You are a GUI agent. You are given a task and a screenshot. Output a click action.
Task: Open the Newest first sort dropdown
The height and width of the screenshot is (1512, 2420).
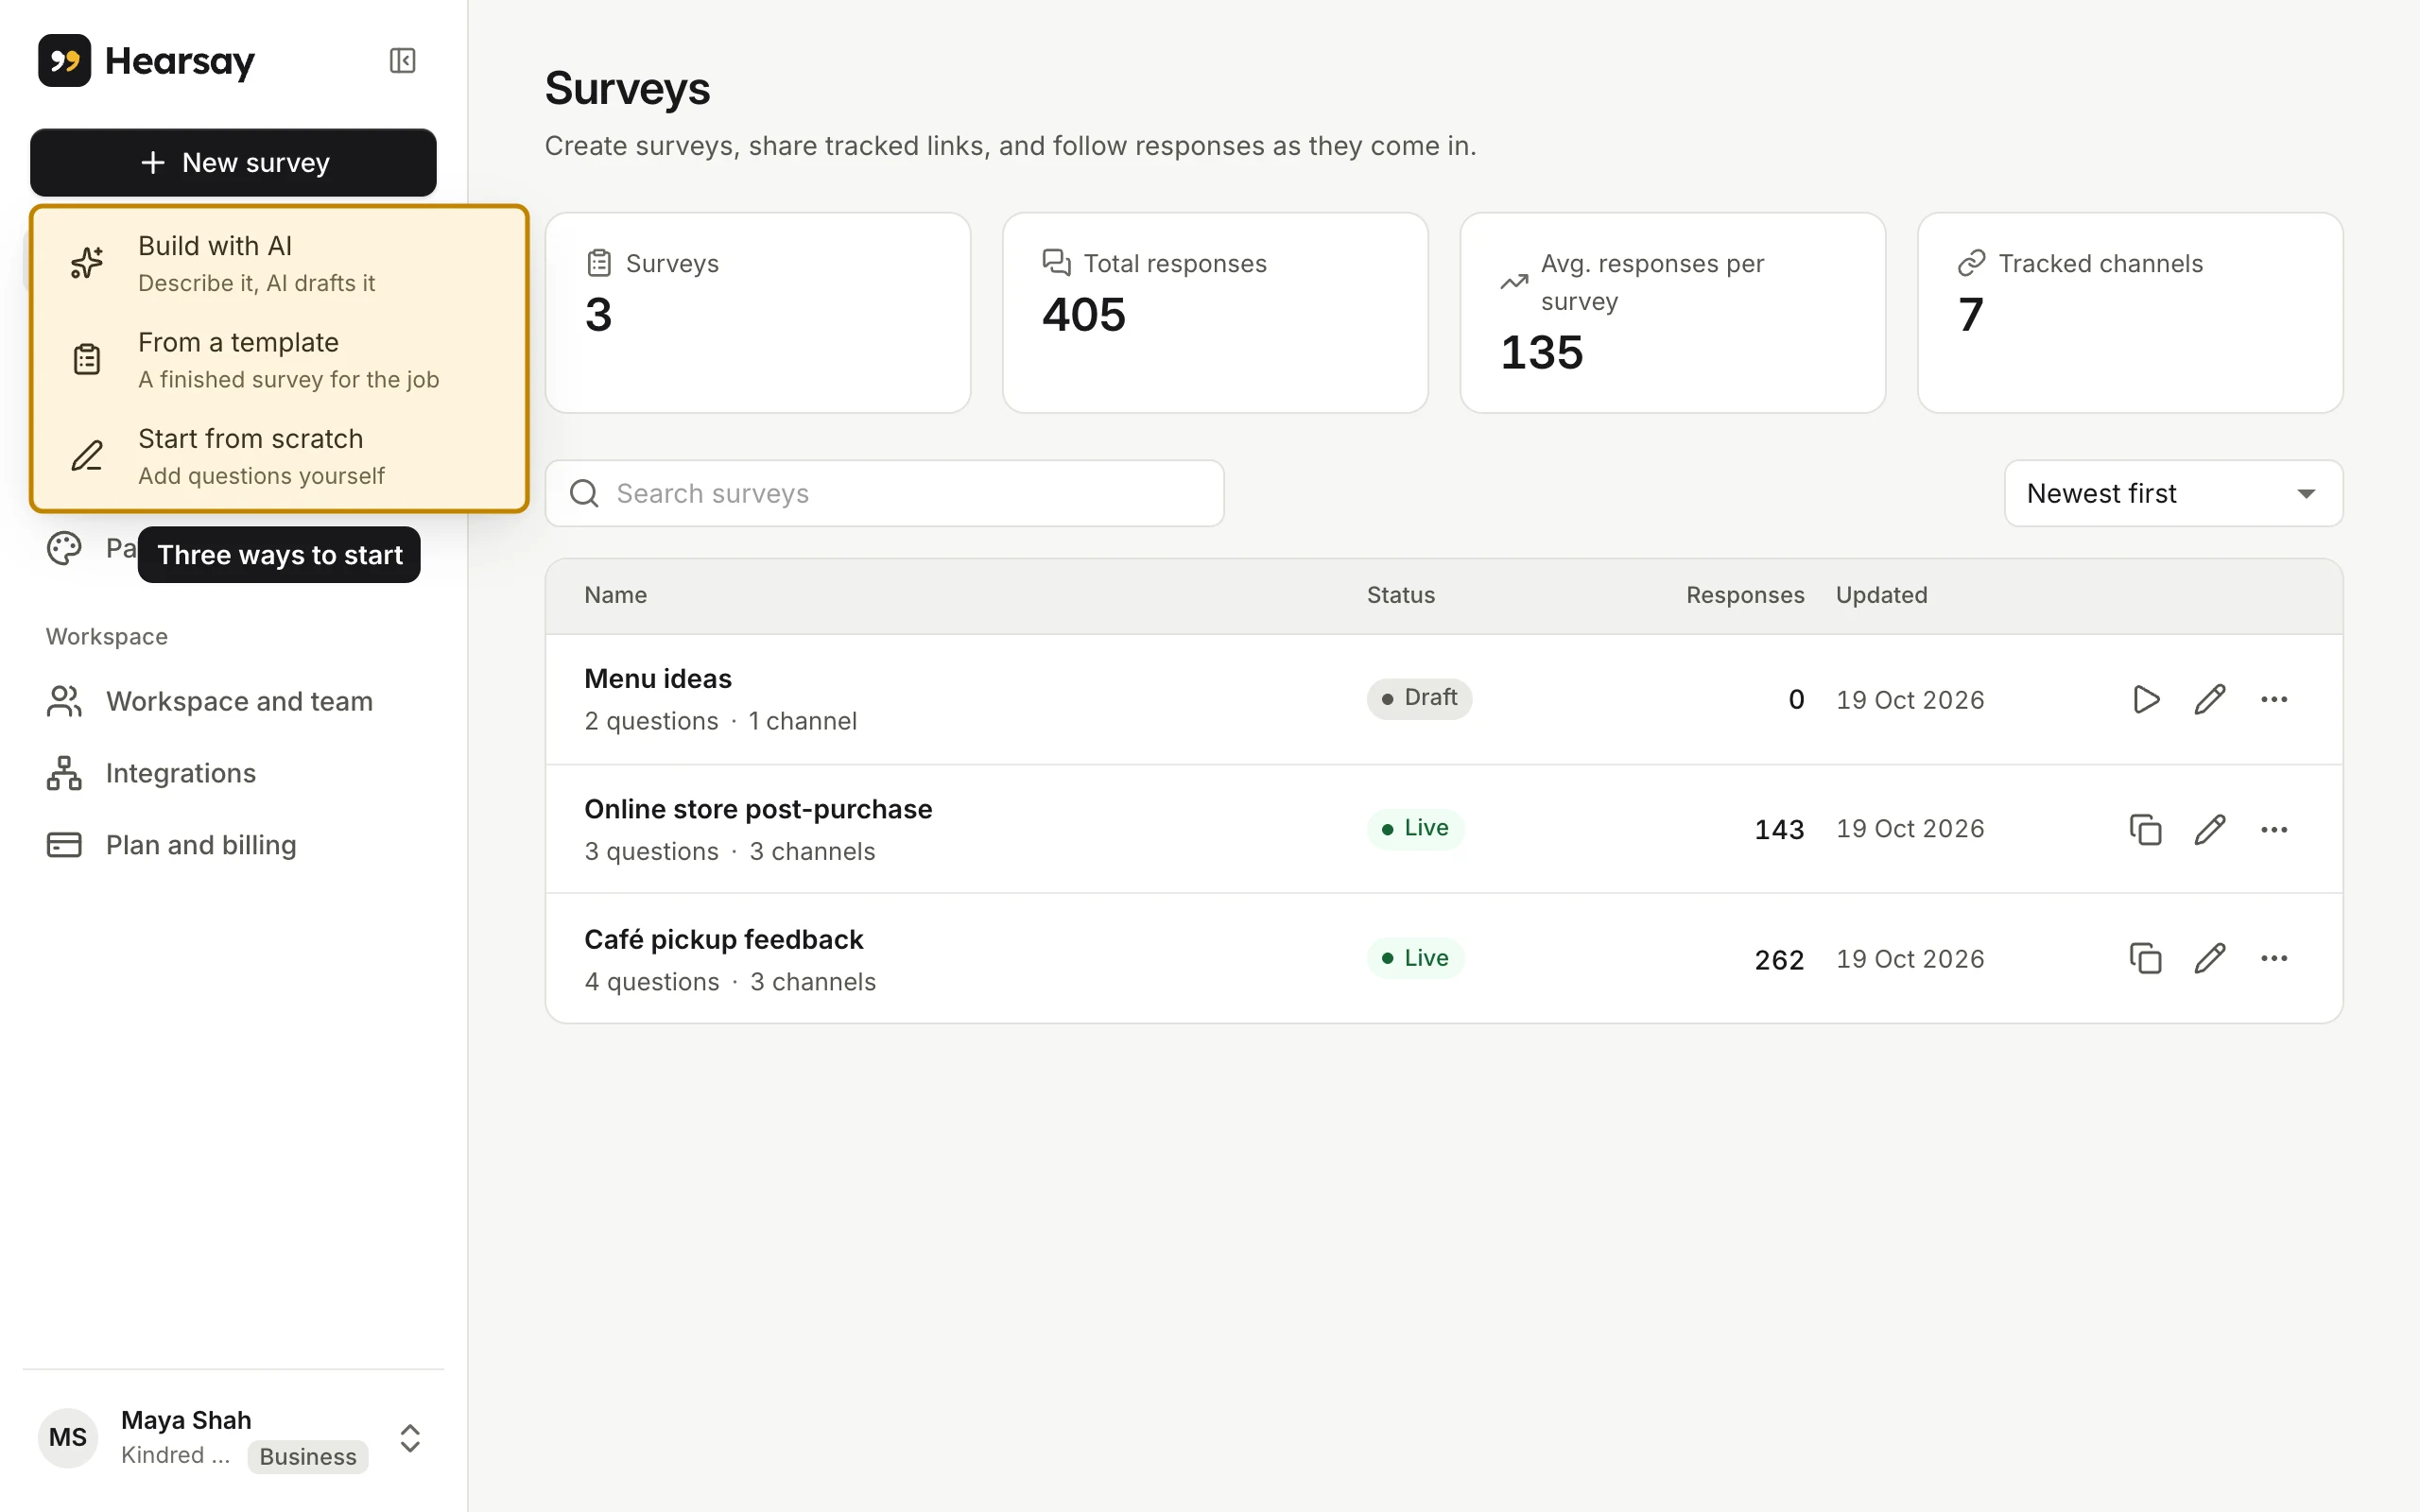(x=2173, y=493)
